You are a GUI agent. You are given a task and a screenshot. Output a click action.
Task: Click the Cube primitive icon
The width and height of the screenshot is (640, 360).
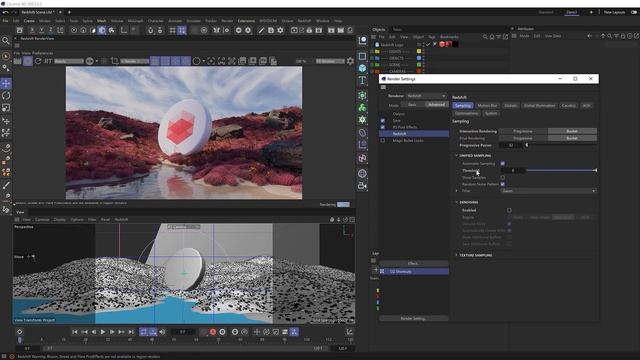(x=362, y=68)
